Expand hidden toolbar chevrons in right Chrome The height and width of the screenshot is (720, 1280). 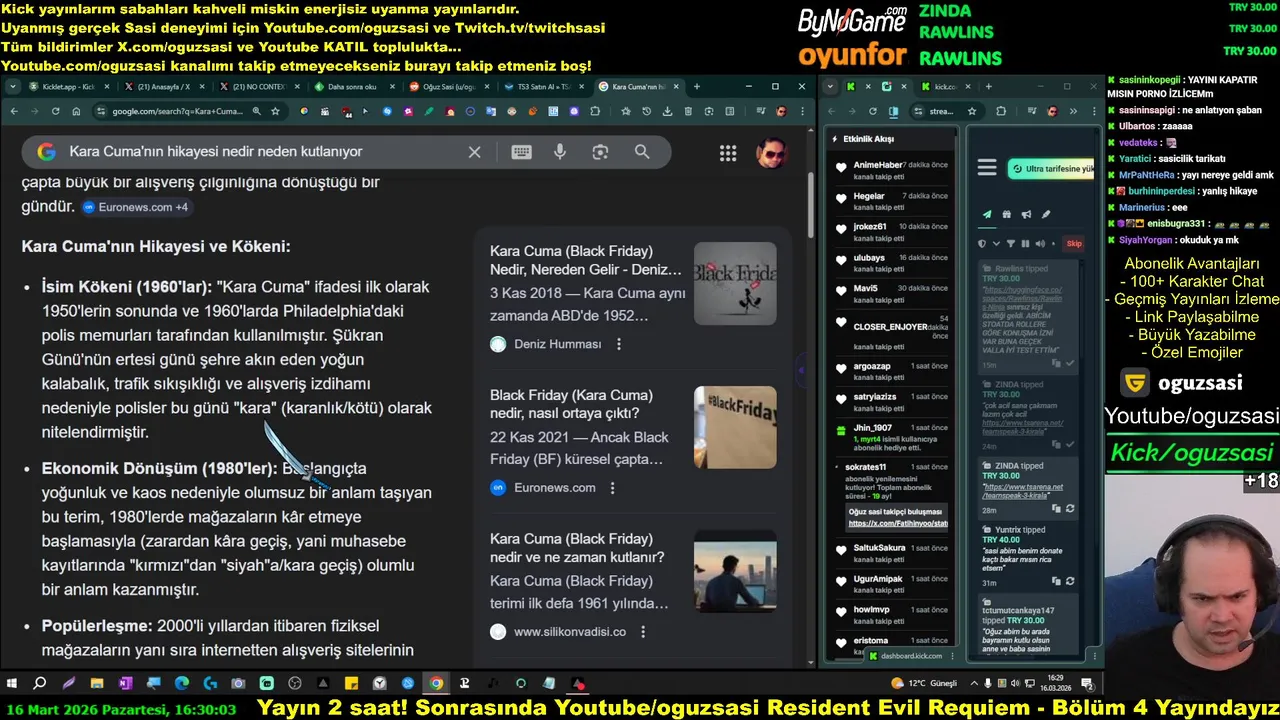(x=1073, y=111)
